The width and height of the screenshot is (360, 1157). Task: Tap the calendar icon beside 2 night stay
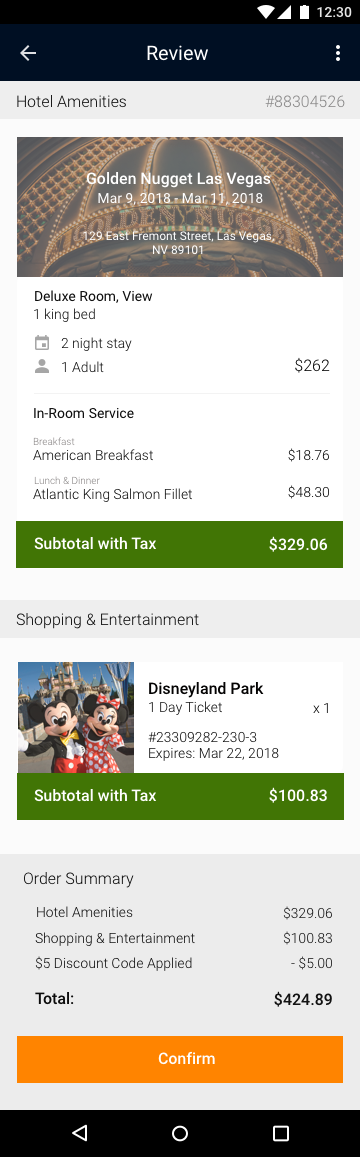(x=43, y=343)
